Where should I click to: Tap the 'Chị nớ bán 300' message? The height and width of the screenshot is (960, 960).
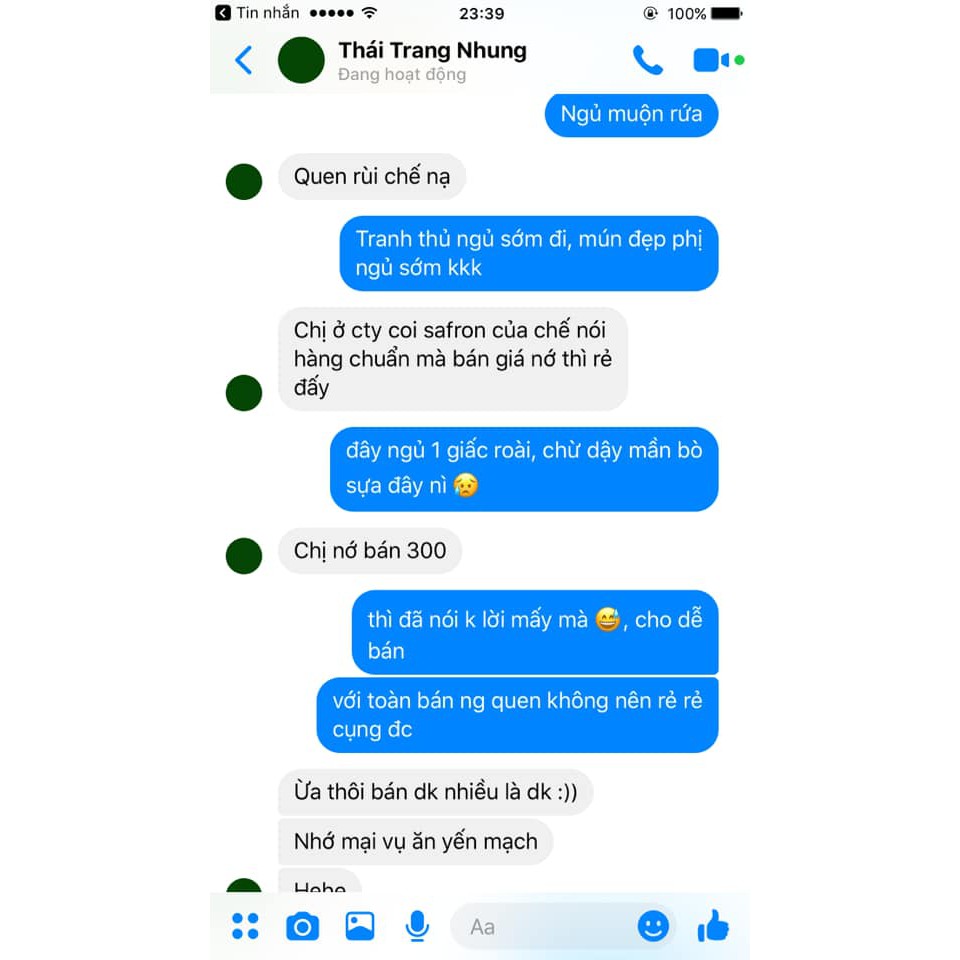370,550
